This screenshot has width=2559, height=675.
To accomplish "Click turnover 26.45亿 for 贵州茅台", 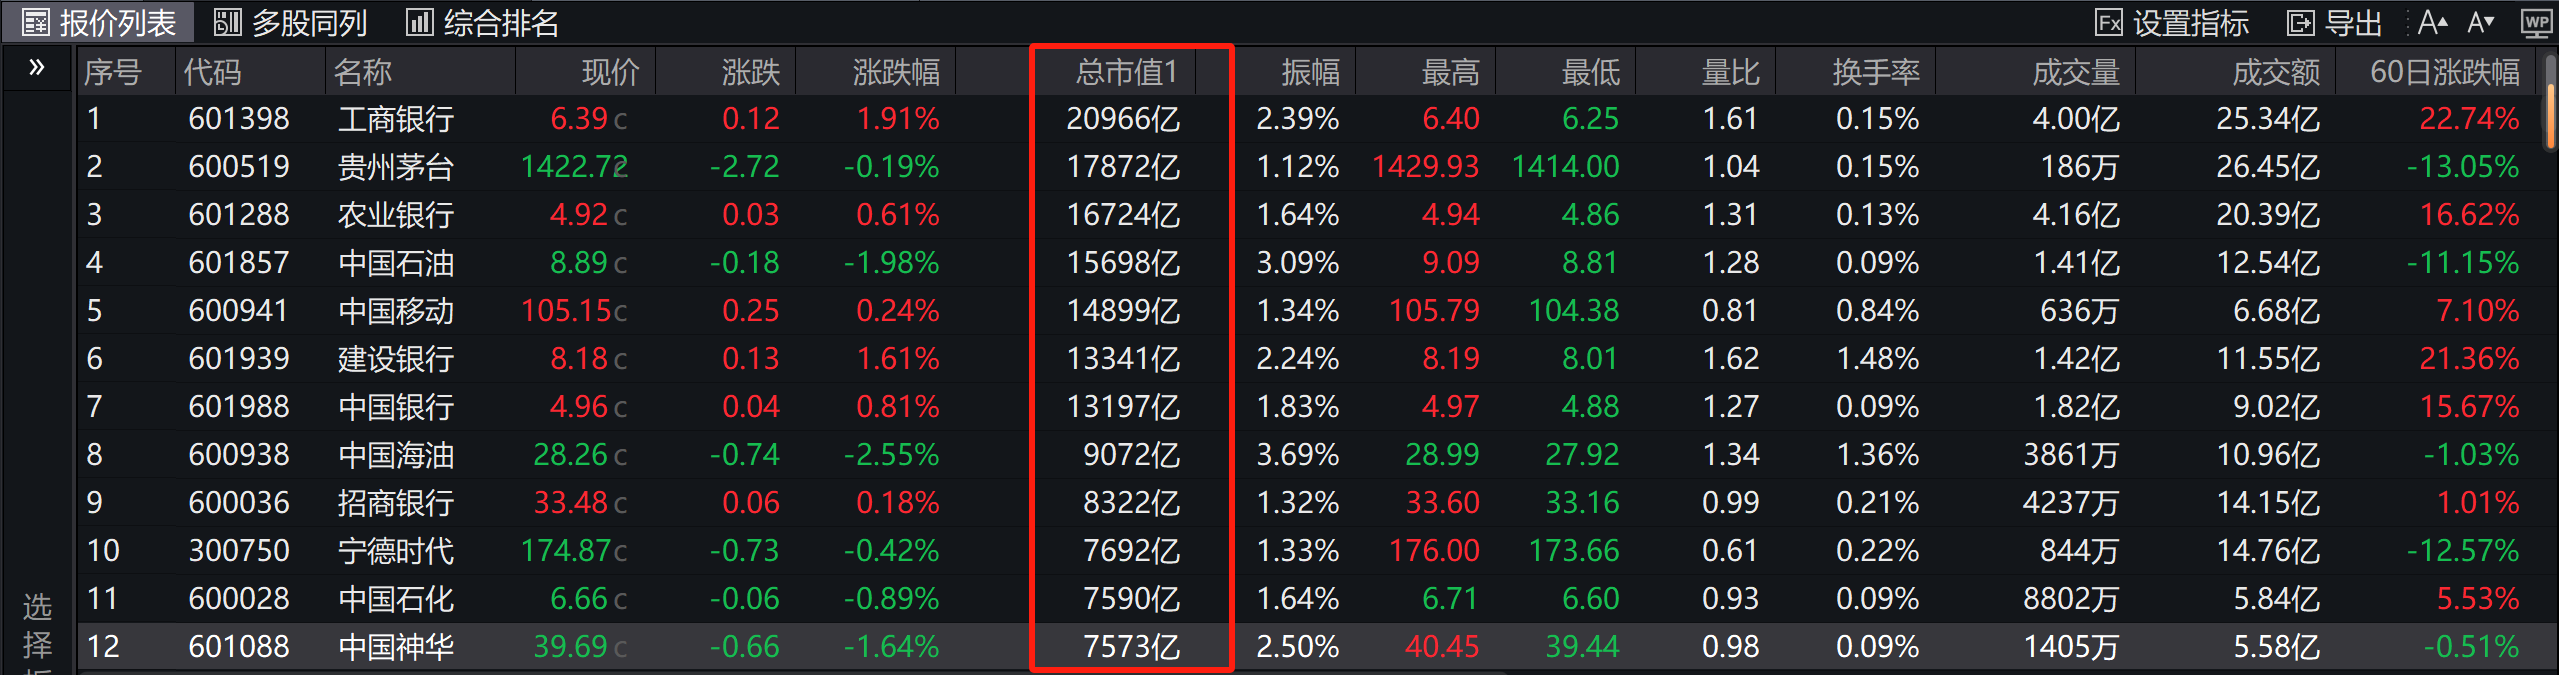I will pyautogui.click(x=2268, y=167).
